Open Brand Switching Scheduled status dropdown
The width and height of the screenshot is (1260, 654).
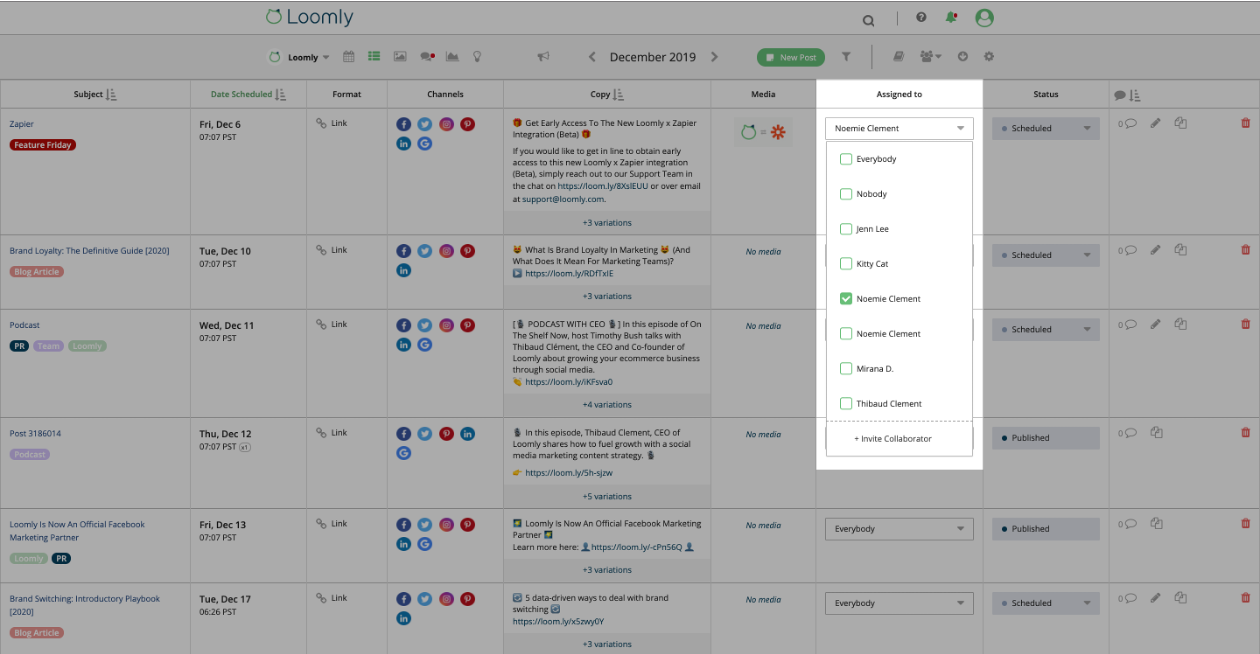point(1046,603)
